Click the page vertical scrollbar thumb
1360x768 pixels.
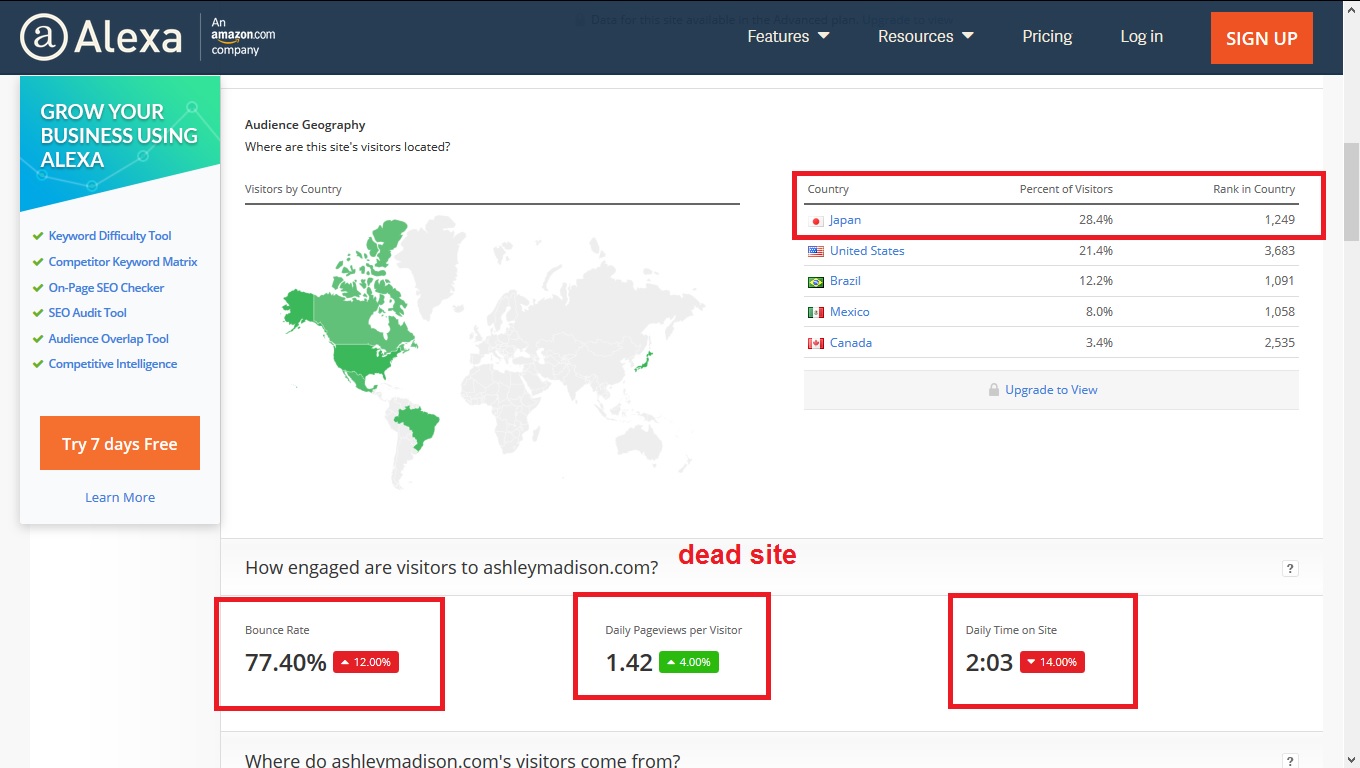pyautogui.click(x=1351, y=191)
